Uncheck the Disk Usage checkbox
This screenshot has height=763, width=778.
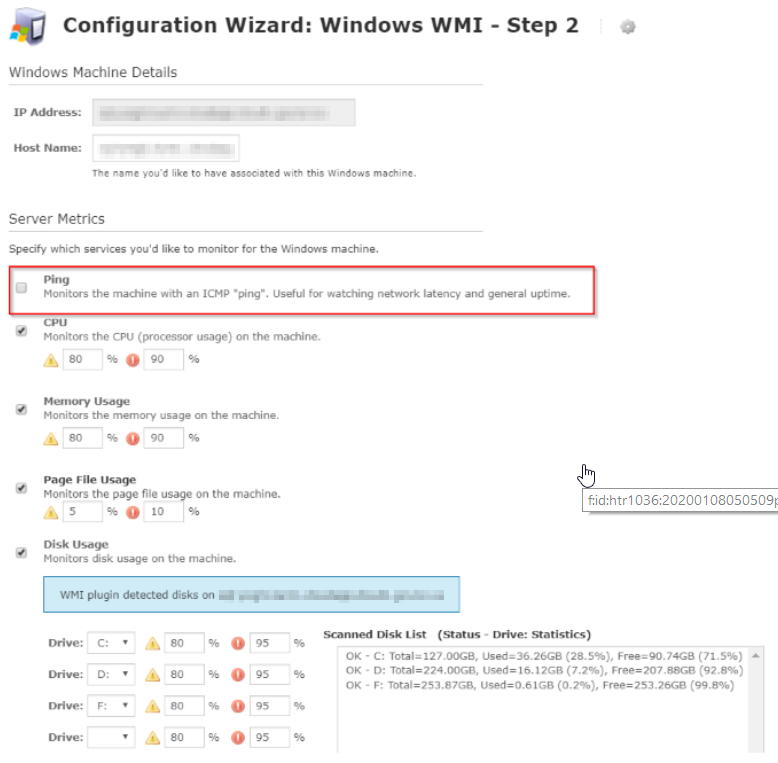click(21, 553)
